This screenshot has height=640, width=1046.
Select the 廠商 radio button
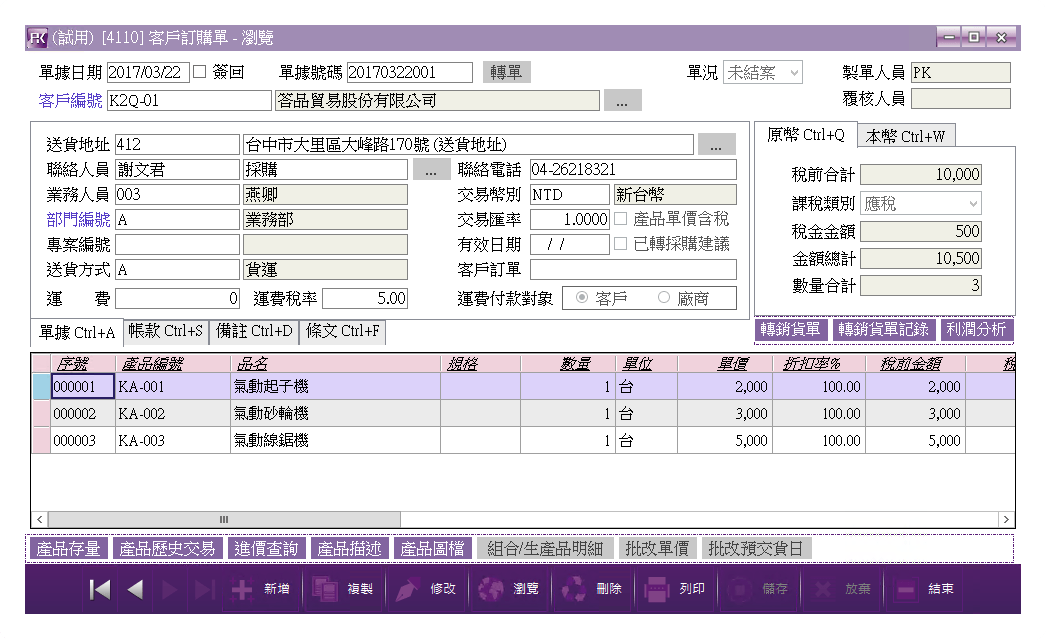pyautogui.click(x=664, y=298)
